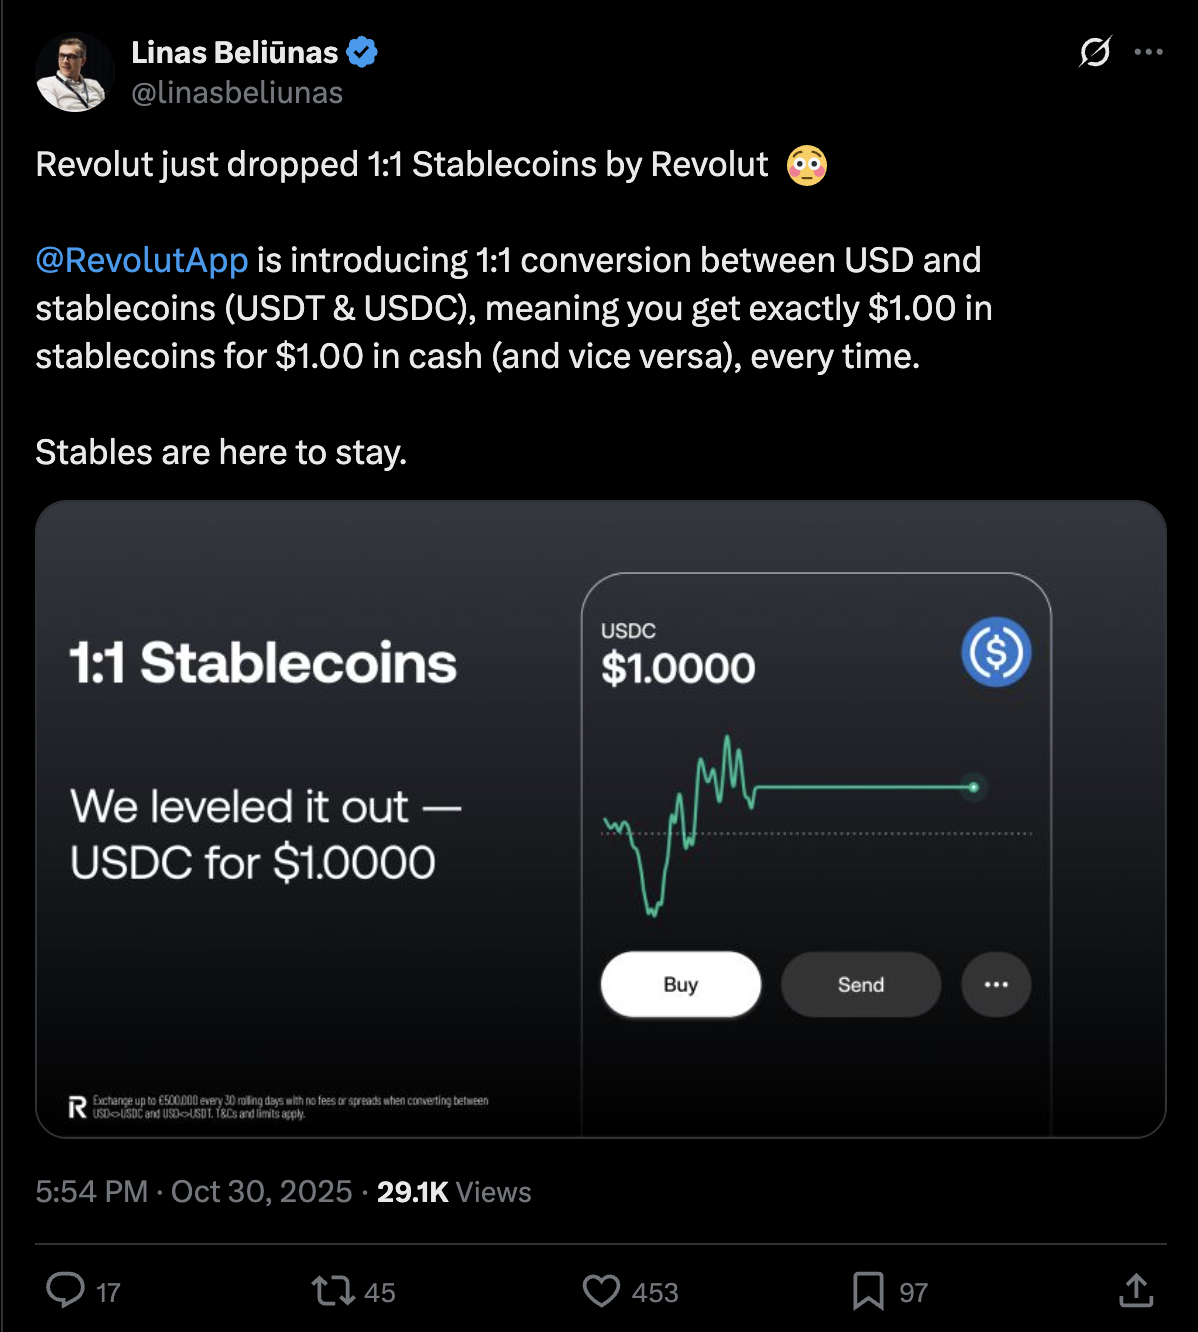
Task: Click the ellipsis icon inside the phone mockup
Action: pos(995,984)
